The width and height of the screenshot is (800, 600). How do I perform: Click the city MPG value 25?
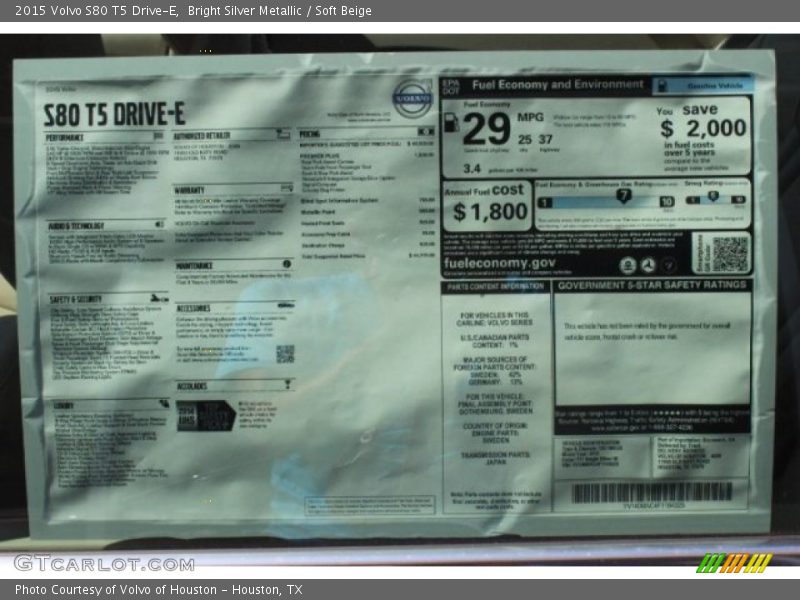[x=524, y=139]
